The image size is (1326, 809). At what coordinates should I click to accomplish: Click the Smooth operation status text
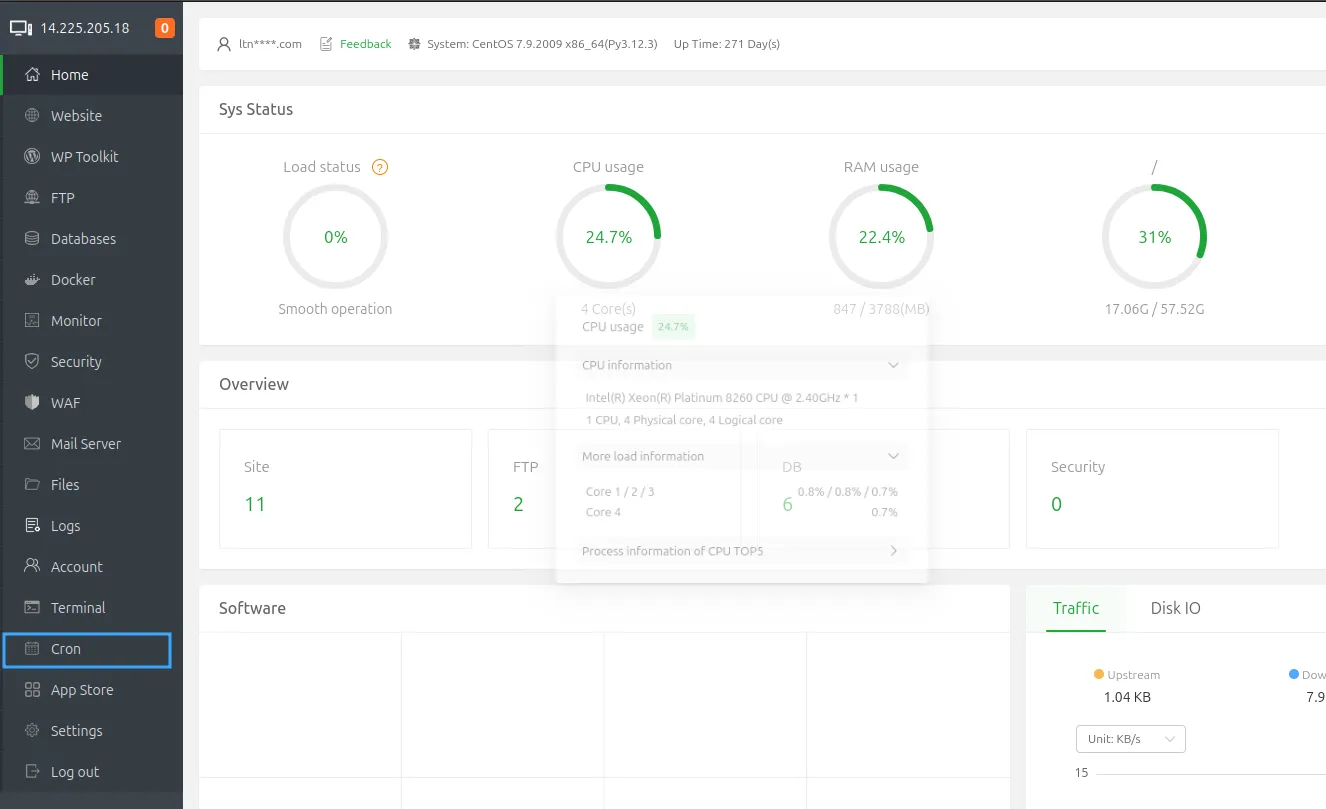pos(335,309)
